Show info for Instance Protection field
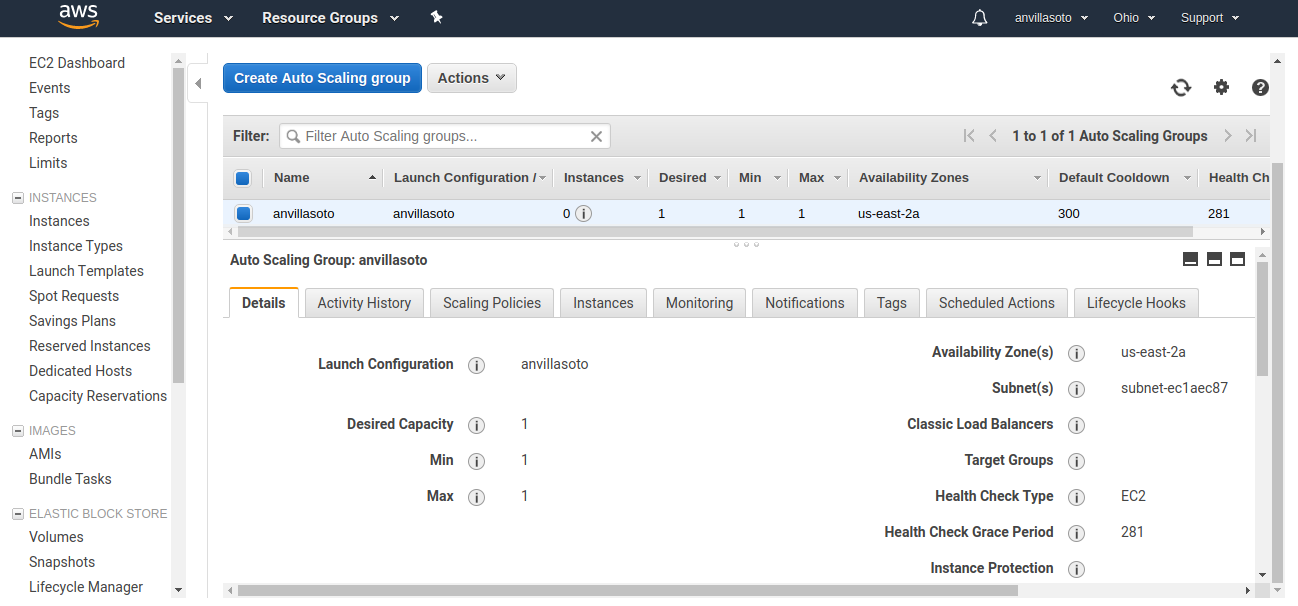 [1077, 569]
